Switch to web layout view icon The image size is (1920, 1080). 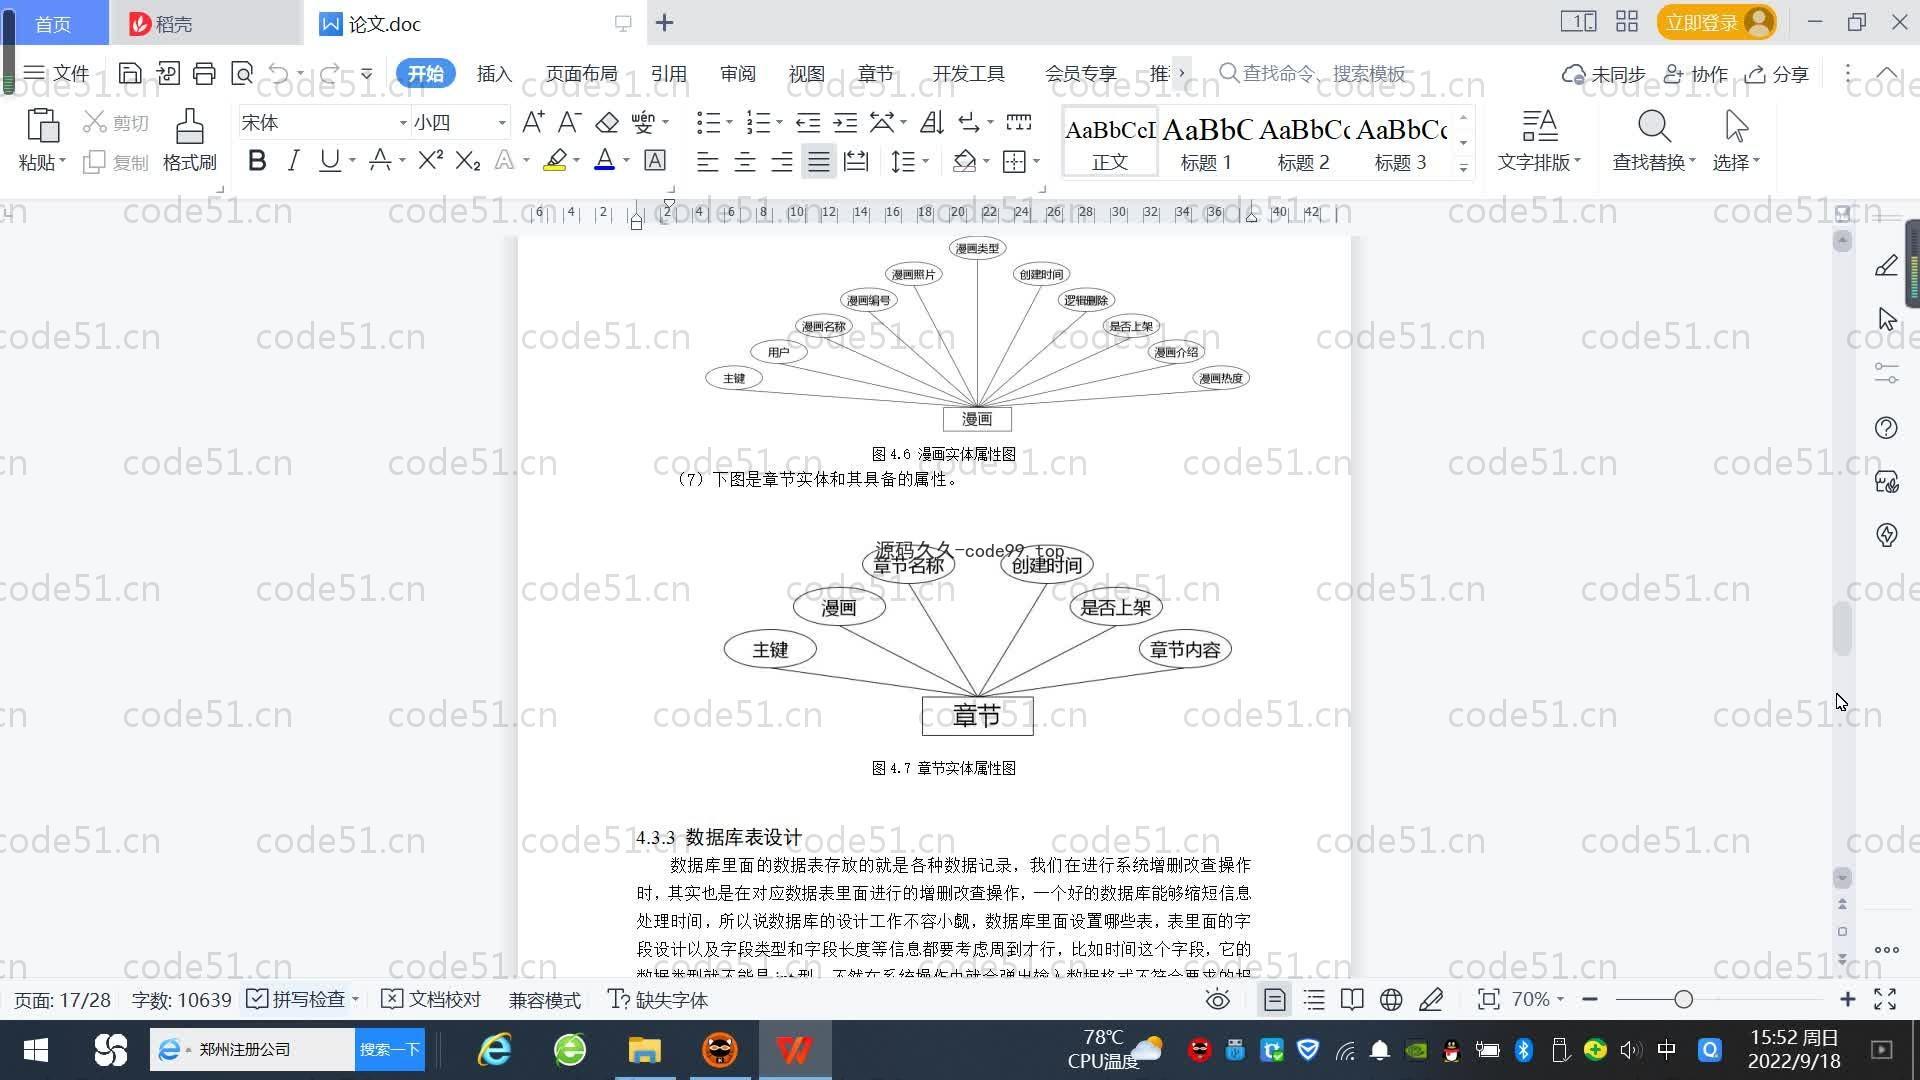pos(1391,1000)
